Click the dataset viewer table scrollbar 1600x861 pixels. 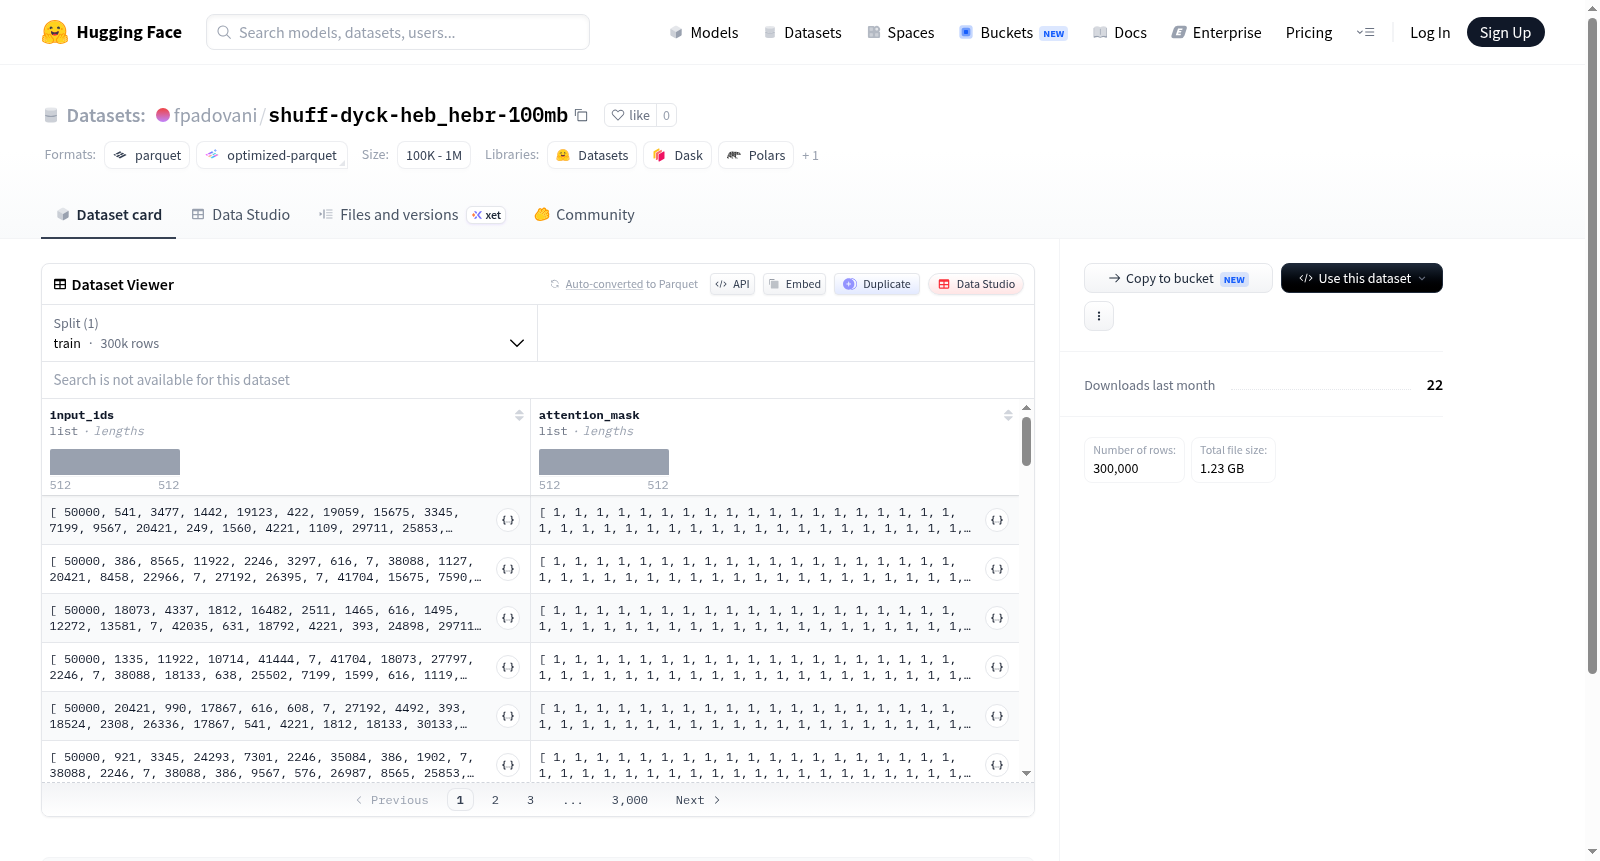pos(1026,441)
